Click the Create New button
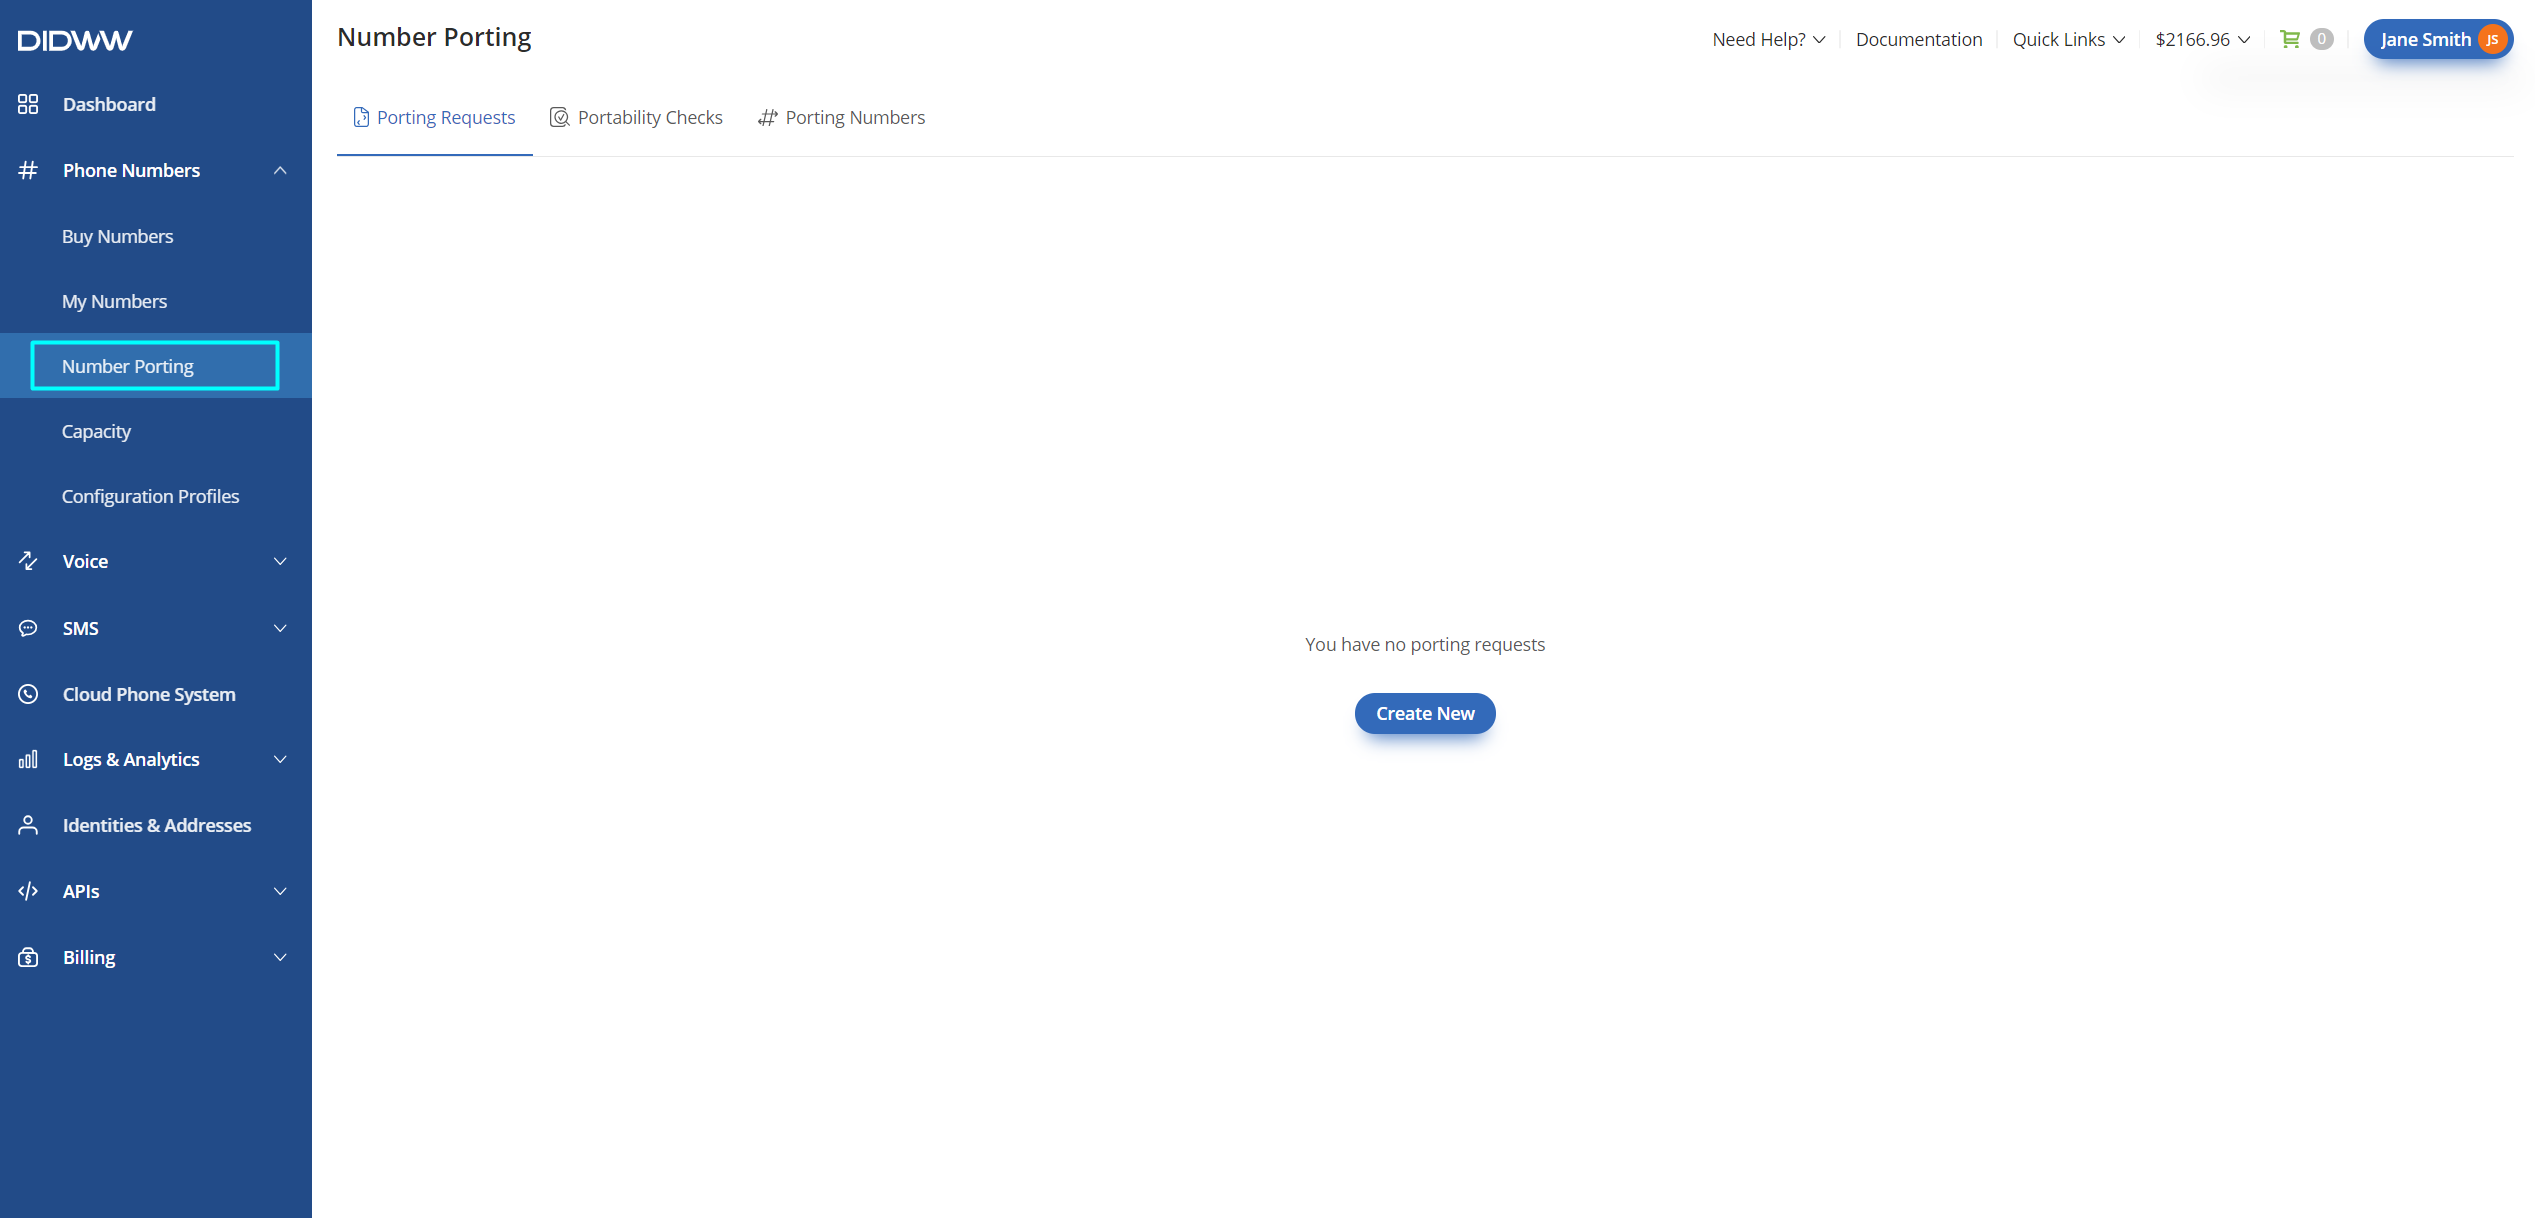The image size is (2535, 1218). pos(1425,713)
